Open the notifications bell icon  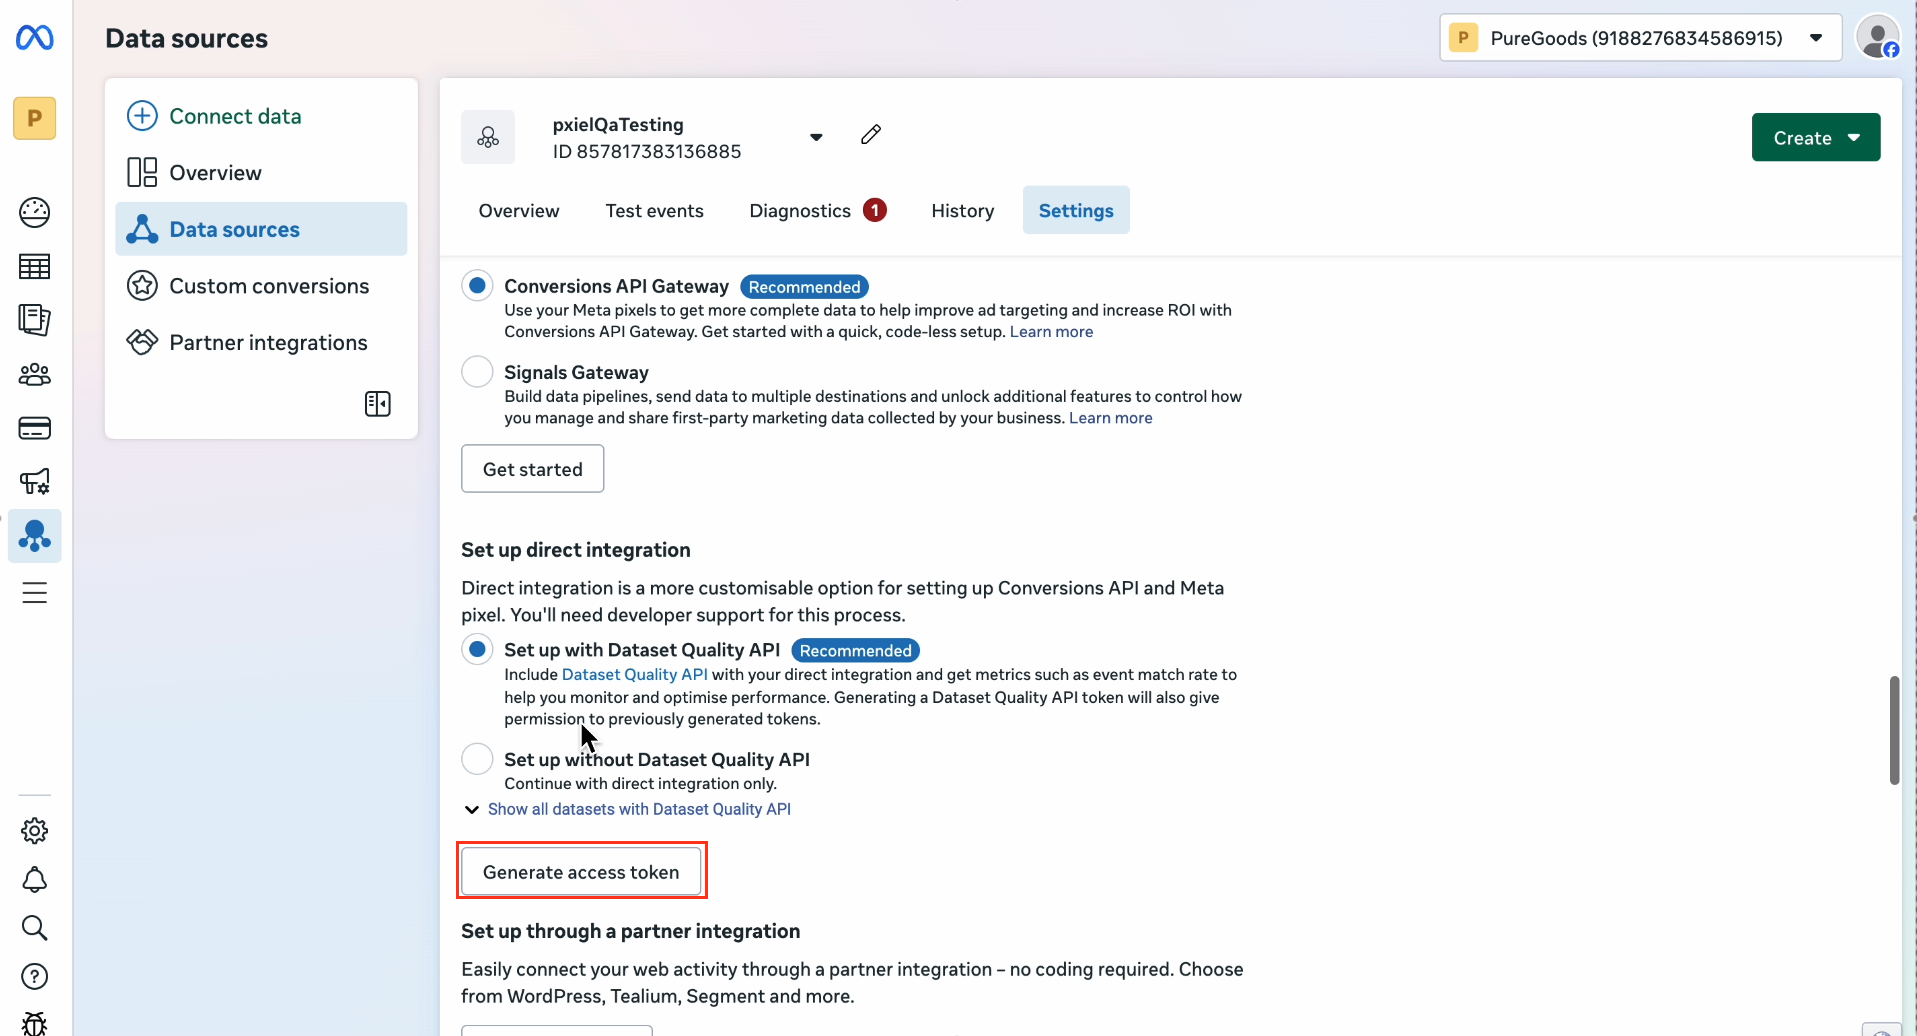pyautogui.click(x=34, y=880)
